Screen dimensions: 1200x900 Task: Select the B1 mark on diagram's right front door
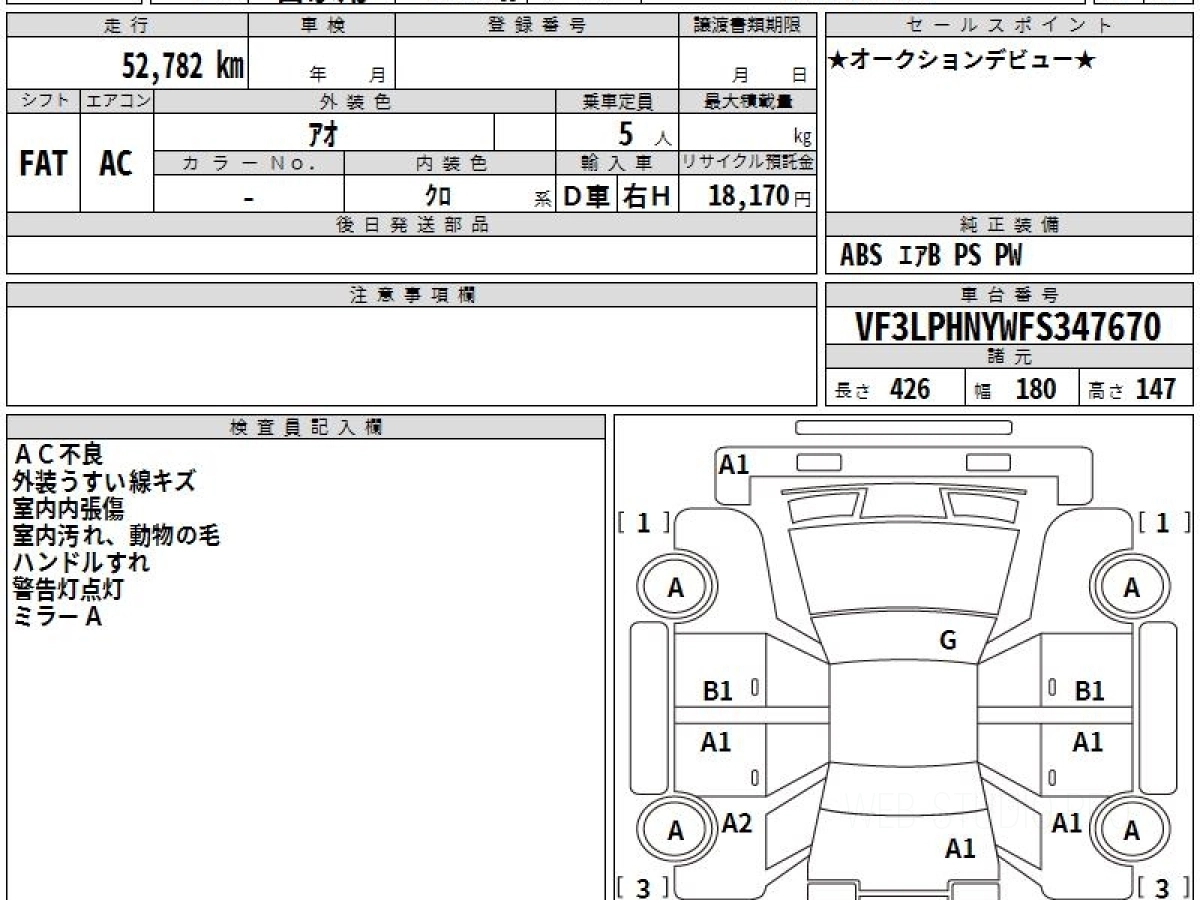tap(1089, 690)
